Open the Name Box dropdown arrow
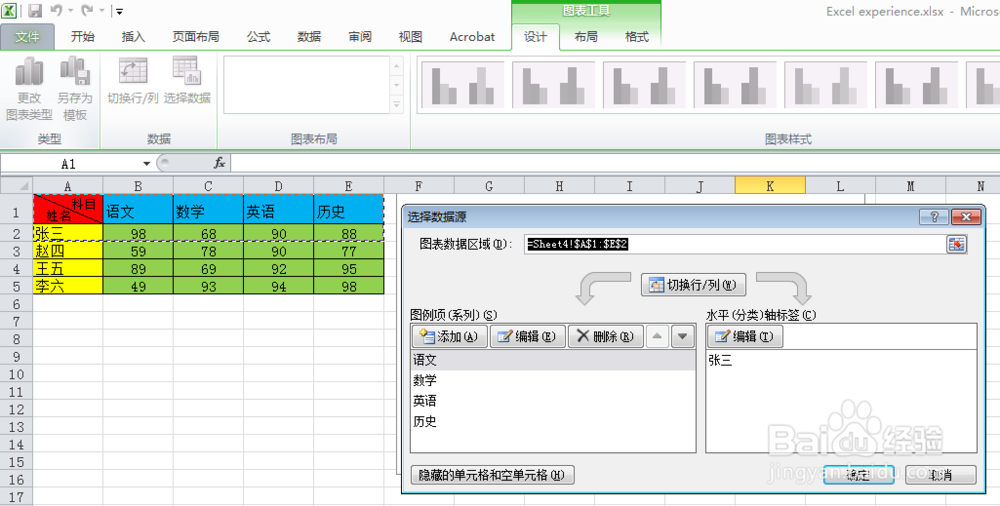This screenshot has height=506, width=1000. pyautogui.click(x=147, y=164)
